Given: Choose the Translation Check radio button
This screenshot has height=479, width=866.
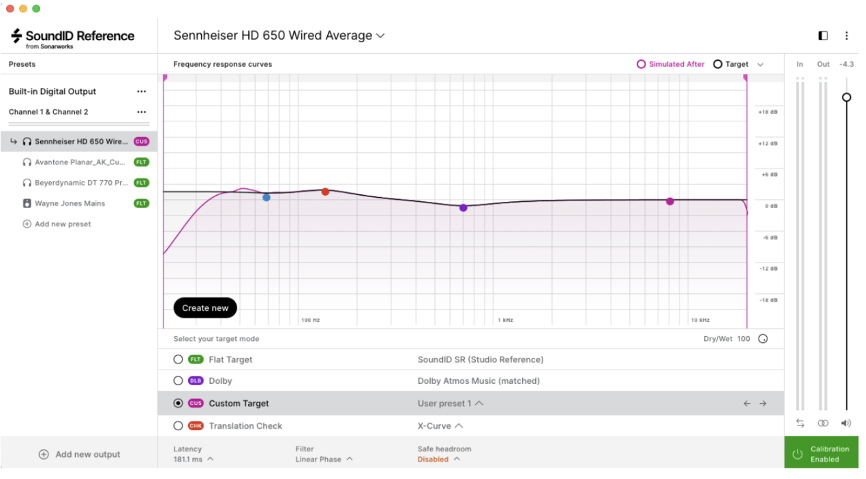Looking at the screenshot, I should pos(178,425).
